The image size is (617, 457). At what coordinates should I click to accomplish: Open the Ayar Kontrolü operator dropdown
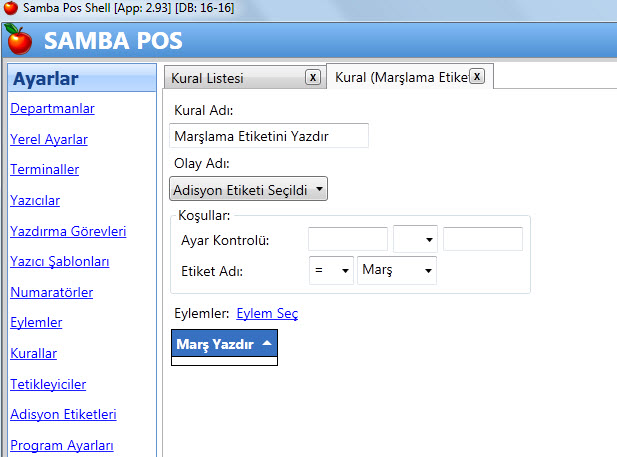click(x=415, y=239)
